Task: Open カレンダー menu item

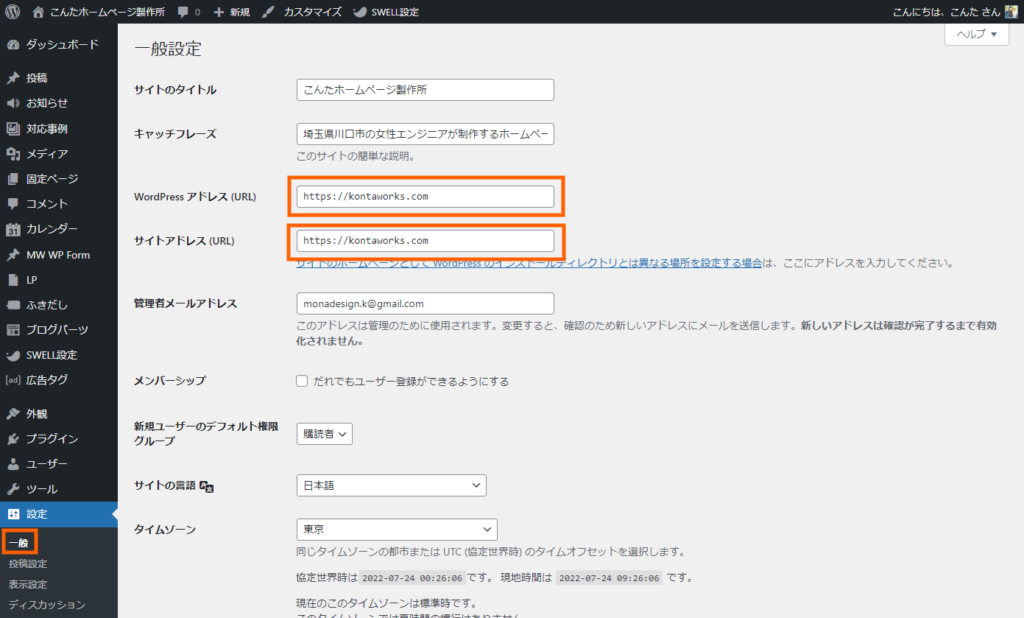Action: coord(52,229)
